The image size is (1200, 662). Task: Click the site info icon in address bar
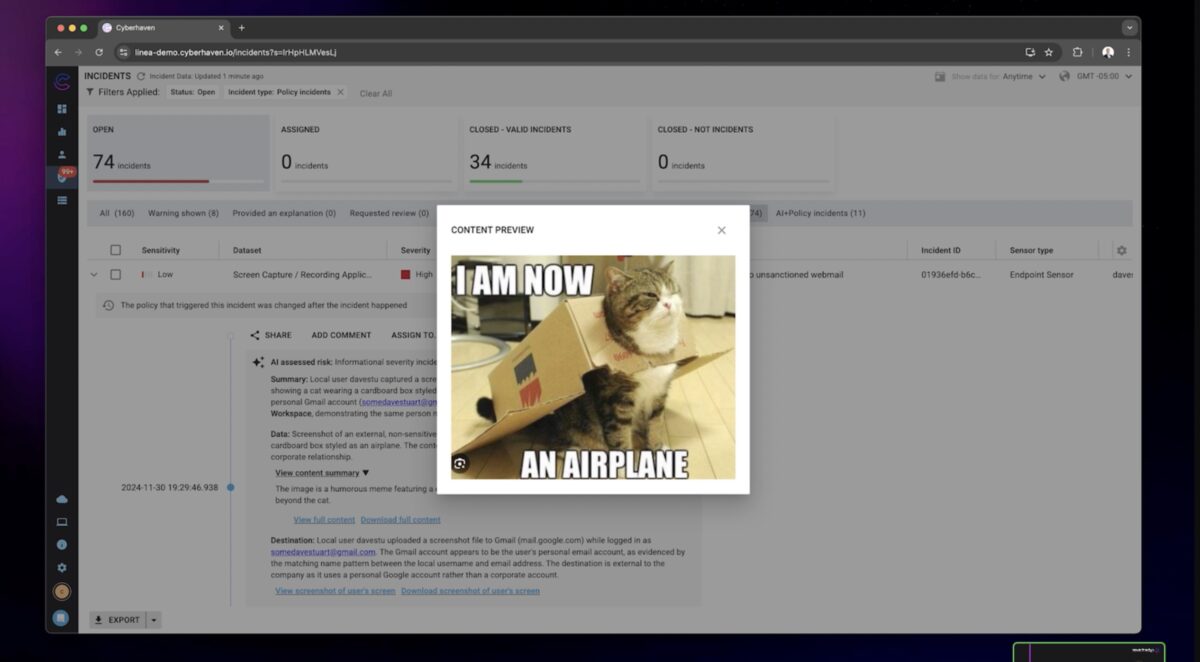124,52
